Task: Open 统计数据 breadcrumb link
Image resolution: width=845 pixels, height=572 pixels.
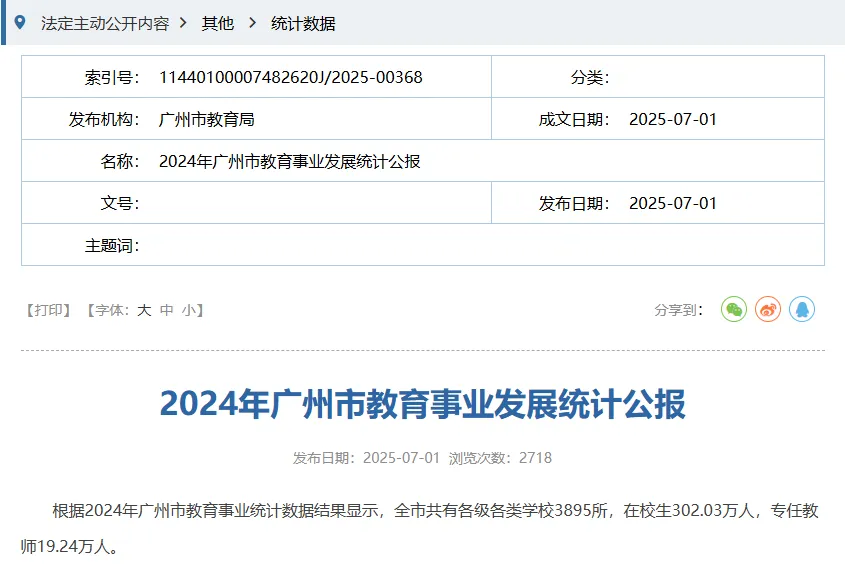Action: click(x=303, y=24)
